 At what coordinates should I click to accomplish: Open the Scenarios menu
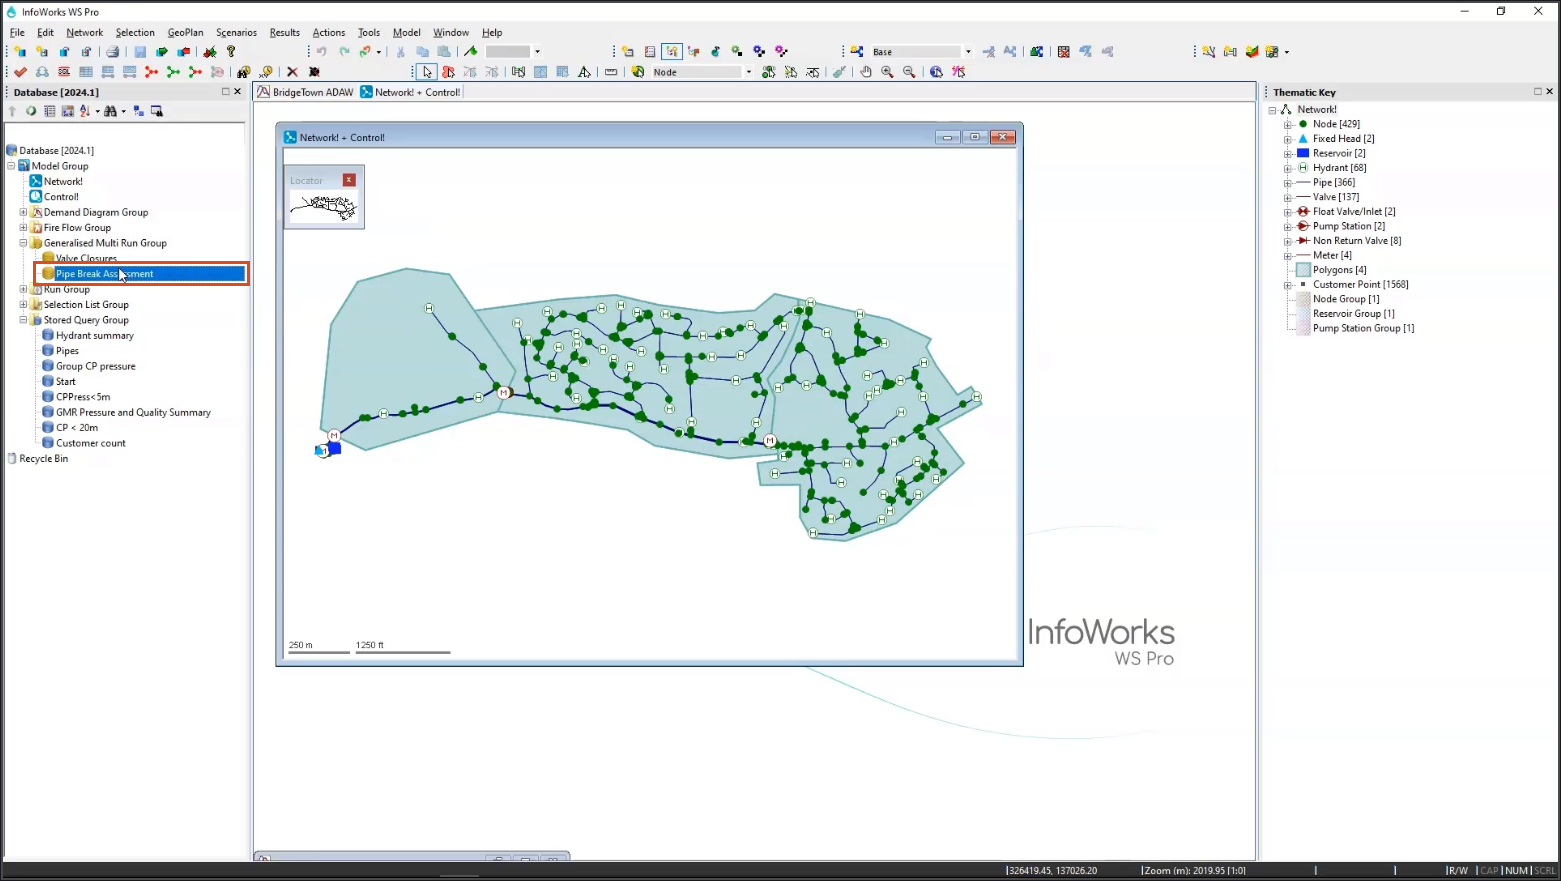236,32
